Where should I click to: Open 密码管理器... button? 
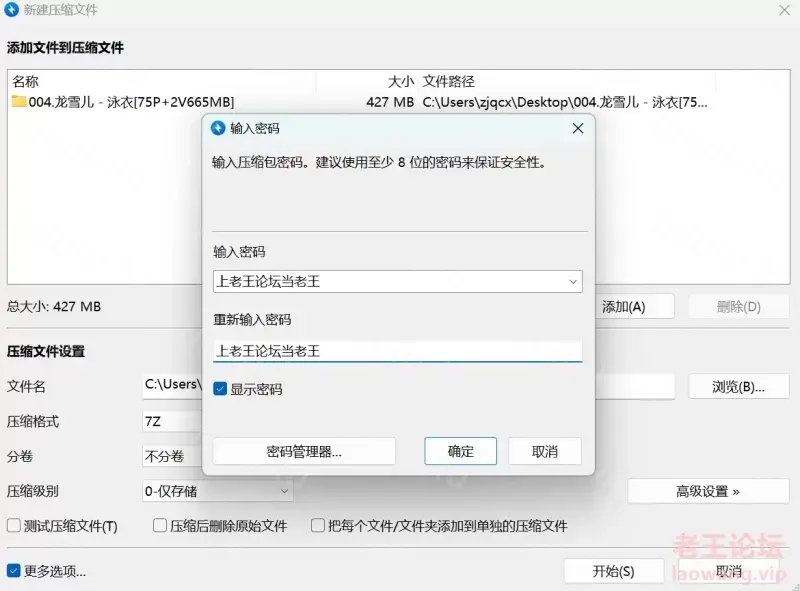304,451
